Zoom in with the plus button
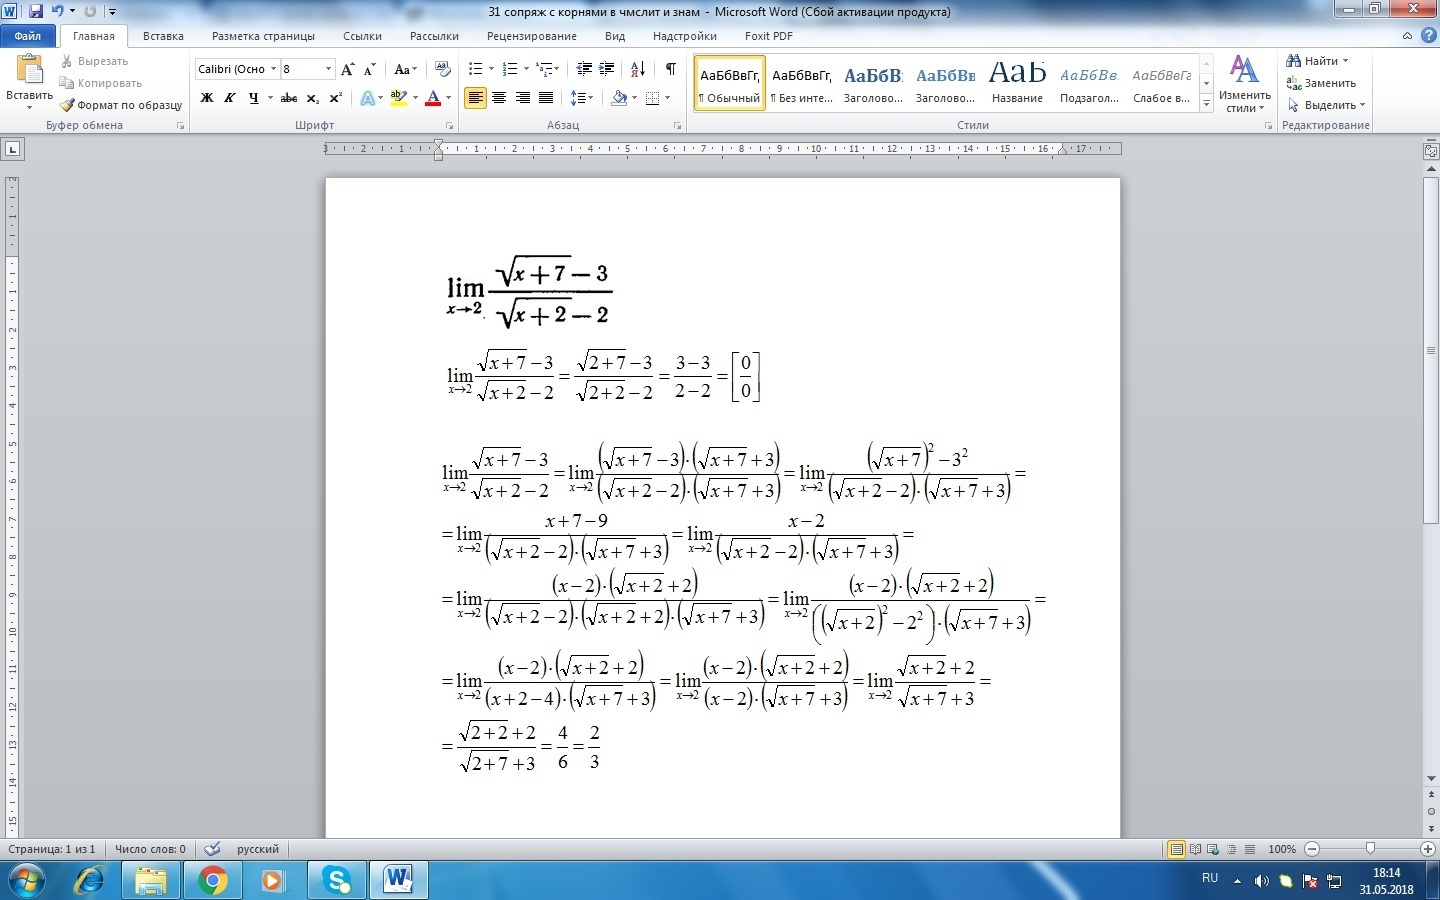The height and width of the screenshot is (900, 1440). coord(1427,849)
